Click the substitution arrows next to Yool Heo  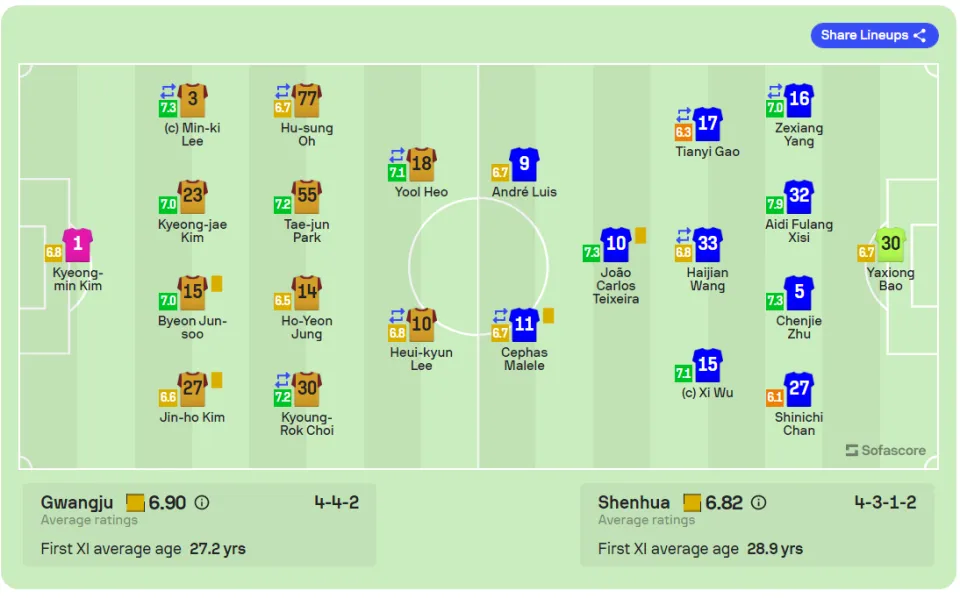(x=397, y=155)
